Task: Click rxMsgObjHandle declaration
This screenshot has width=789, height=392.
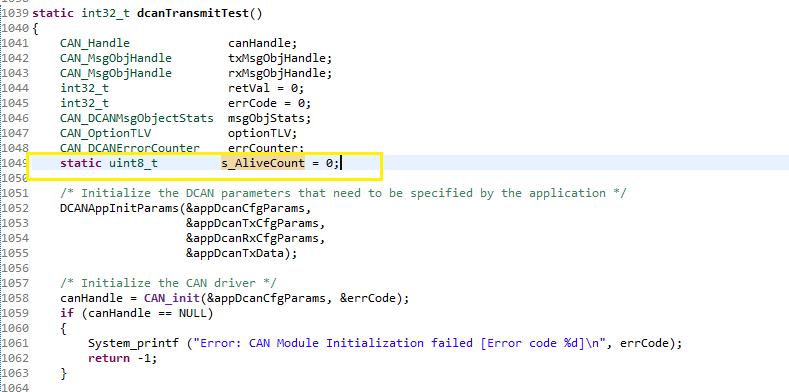Action: click(x=280, y=73)
